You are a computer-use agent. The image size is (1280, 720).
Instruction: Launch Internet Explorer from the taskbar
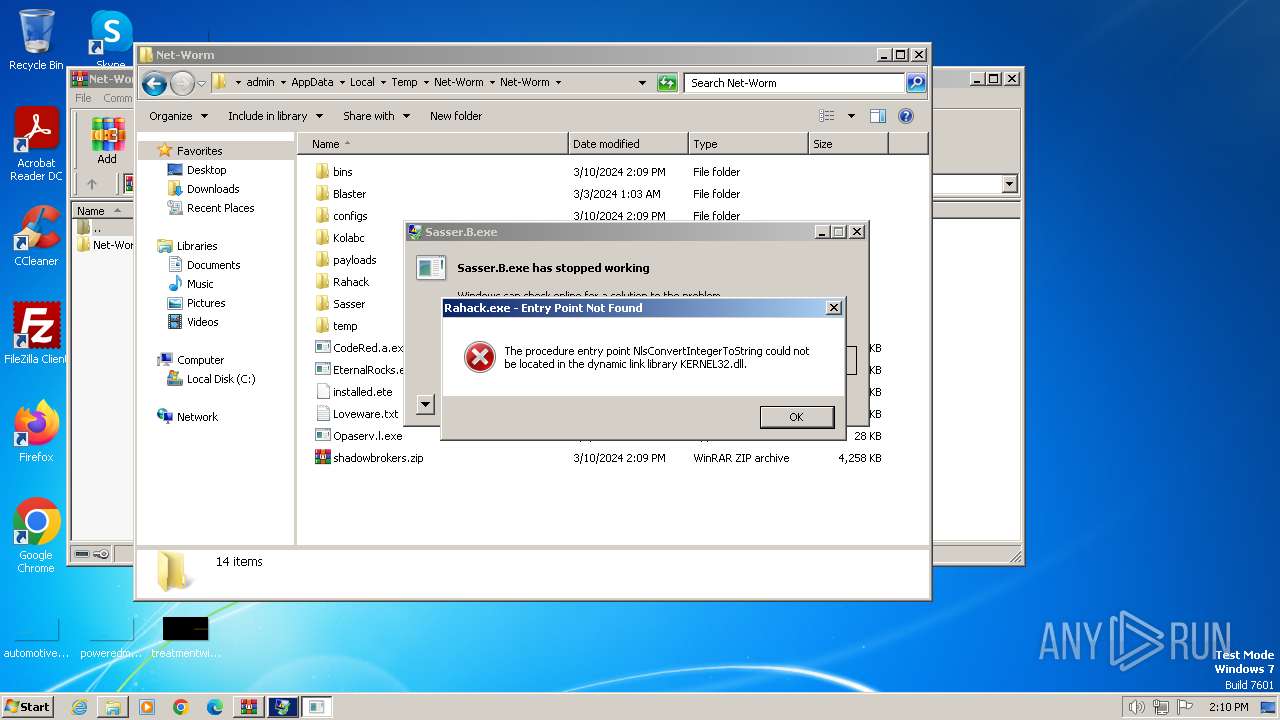[79, 707]
